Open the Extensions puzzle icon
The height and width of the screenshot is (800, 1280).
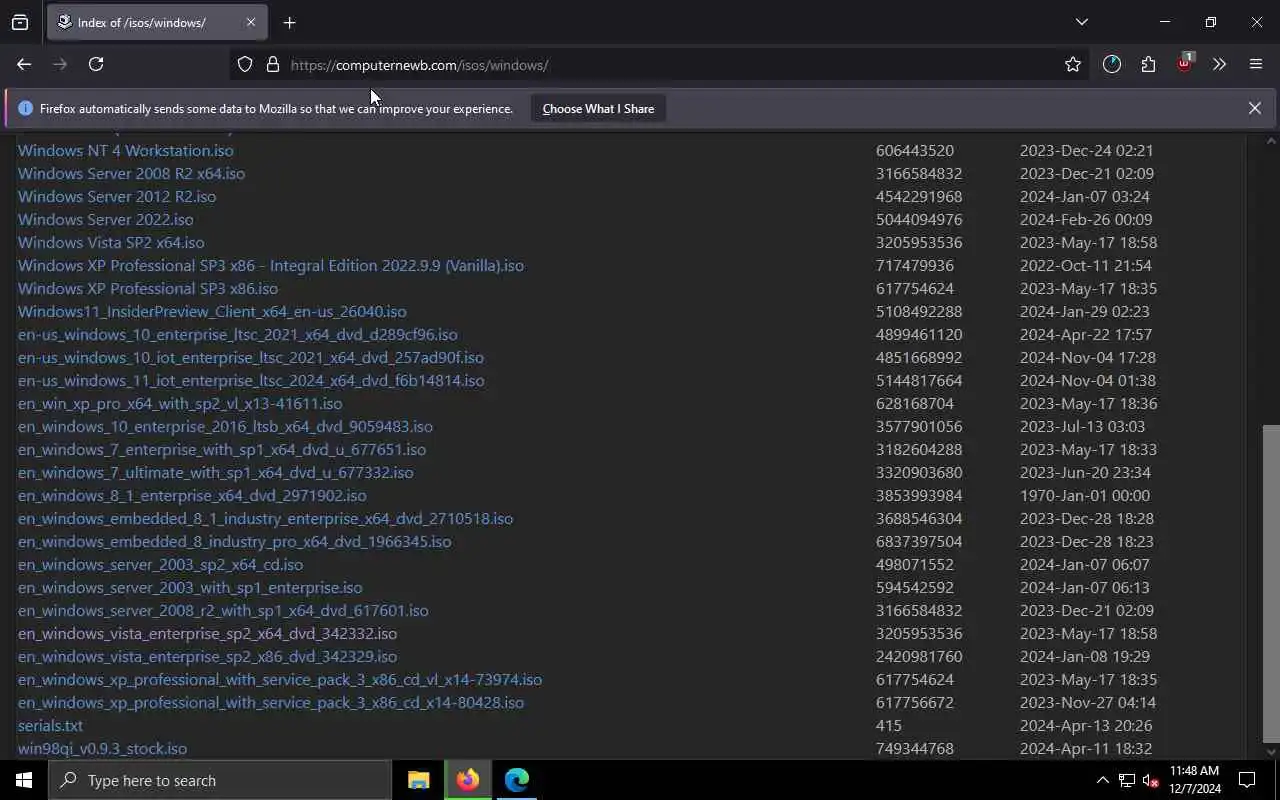[x=1148, y=64]
